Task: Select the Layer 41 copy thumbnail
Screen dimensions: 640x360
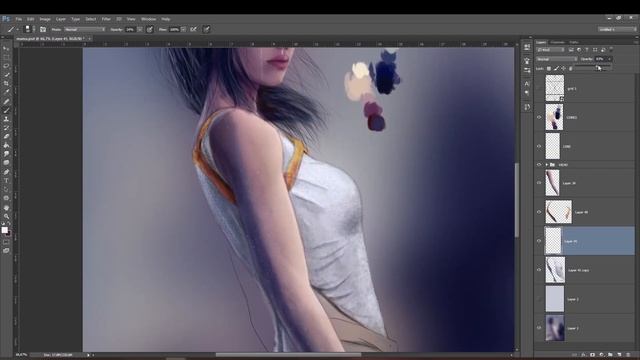Action: (x=555, y=270)
